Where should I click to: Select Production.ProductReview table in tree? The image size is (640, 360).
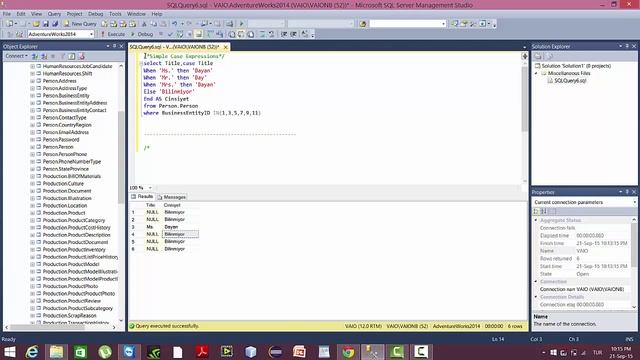pos(71,301)
